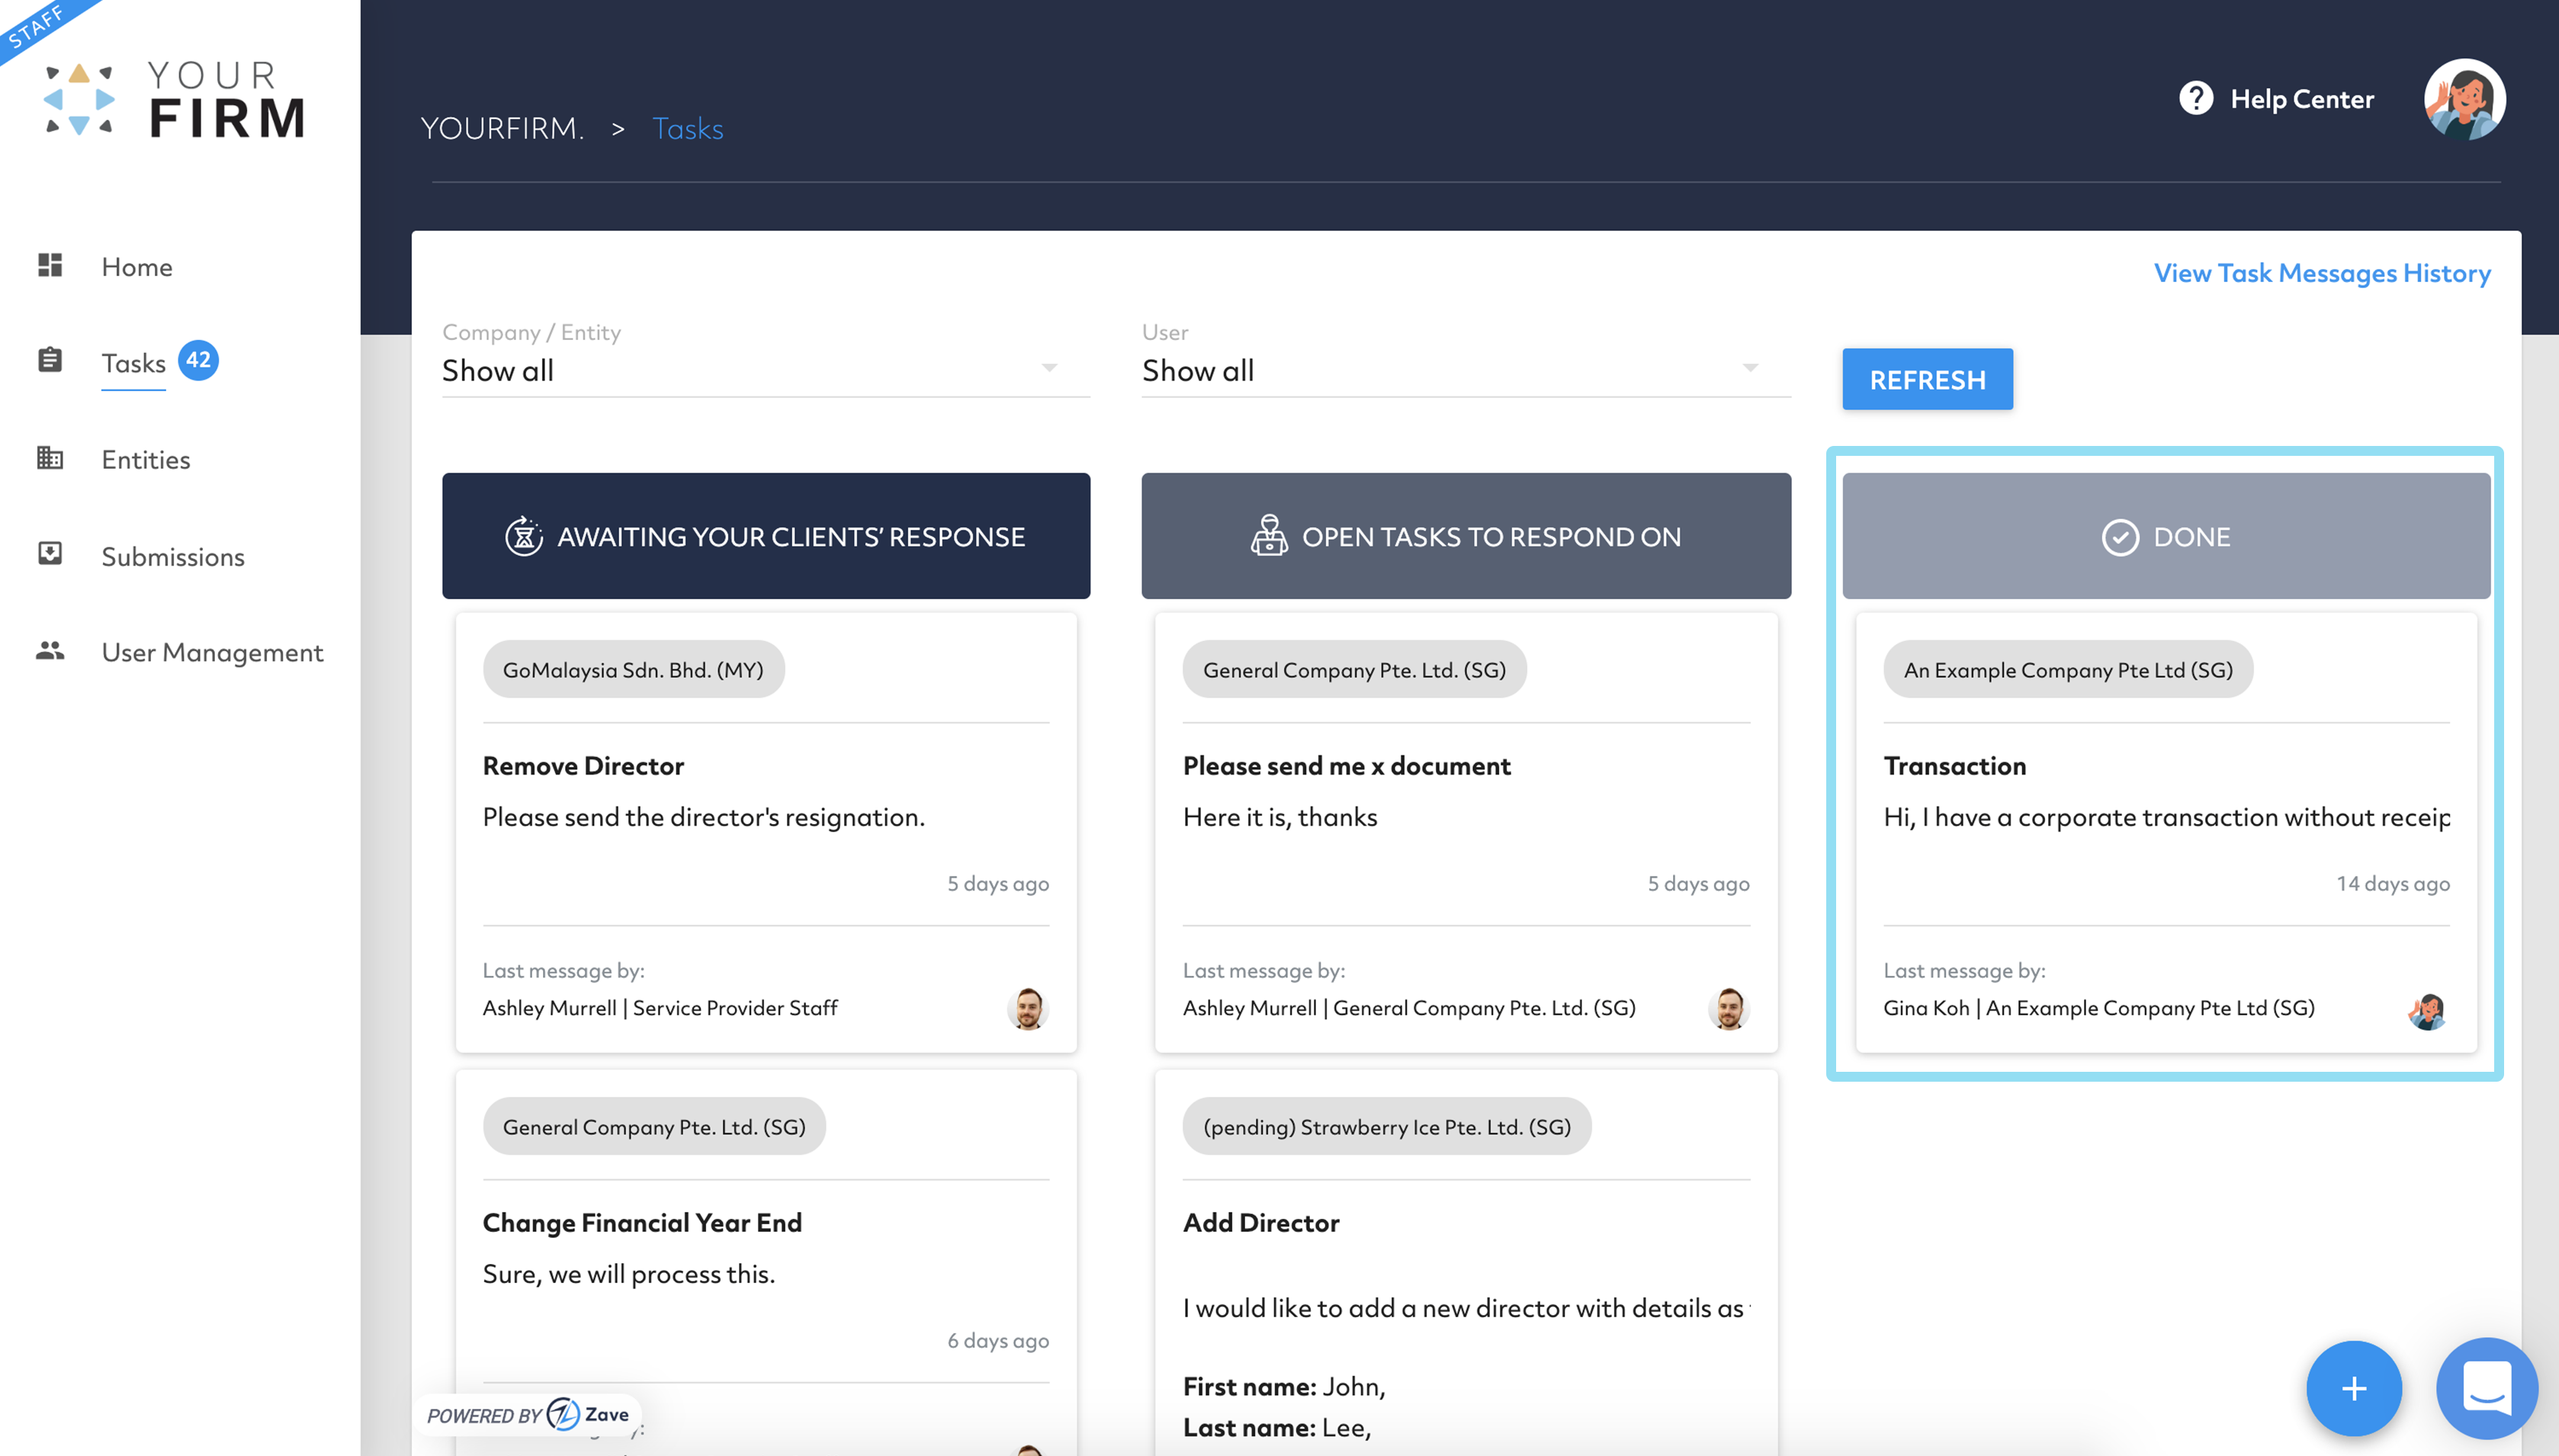Click the An Example Company Pte Ltd (SG) chip

(x=2068, y=669)
